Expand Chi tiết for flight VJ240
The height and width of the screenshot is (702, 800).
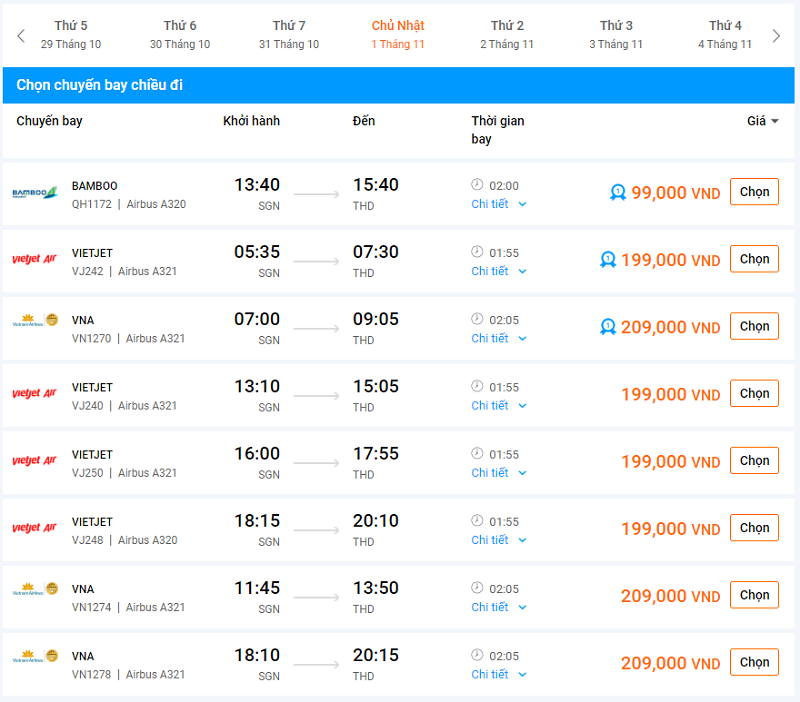click(x=498, y=406)
